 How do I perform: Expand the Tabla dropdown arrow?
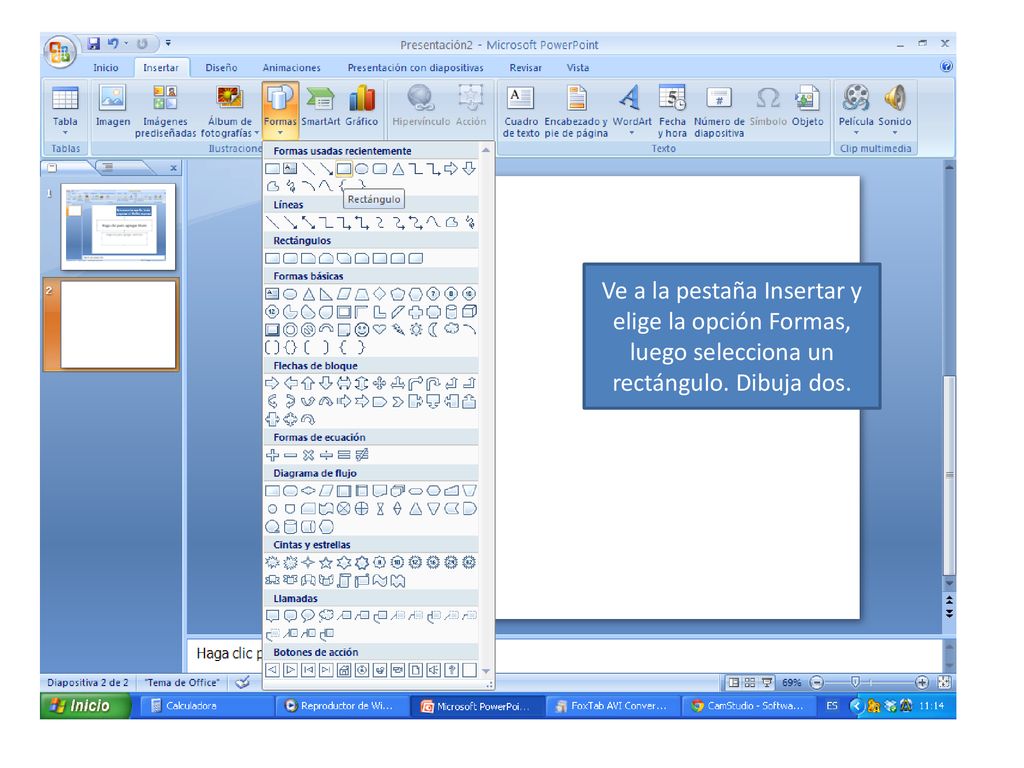(x=65, y=133)
